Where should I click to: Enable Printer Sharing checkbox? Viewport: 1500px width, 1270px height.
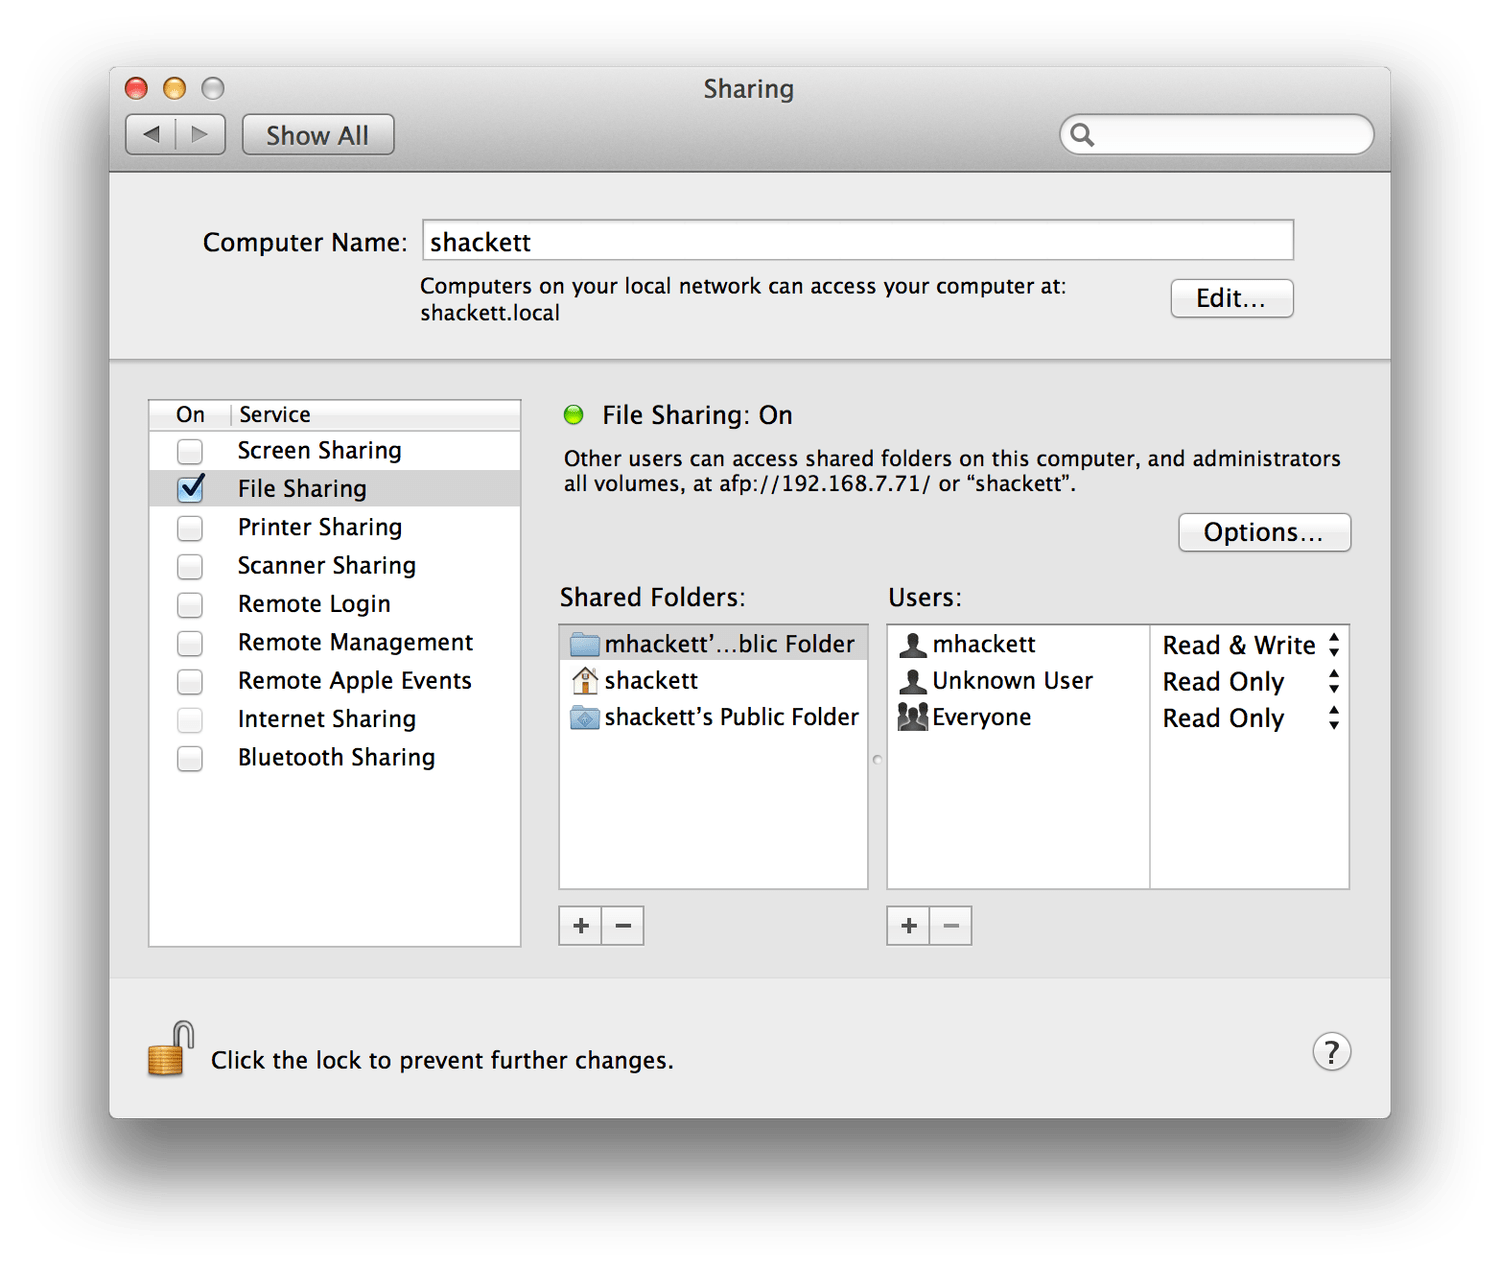click(x=190, y=527)
